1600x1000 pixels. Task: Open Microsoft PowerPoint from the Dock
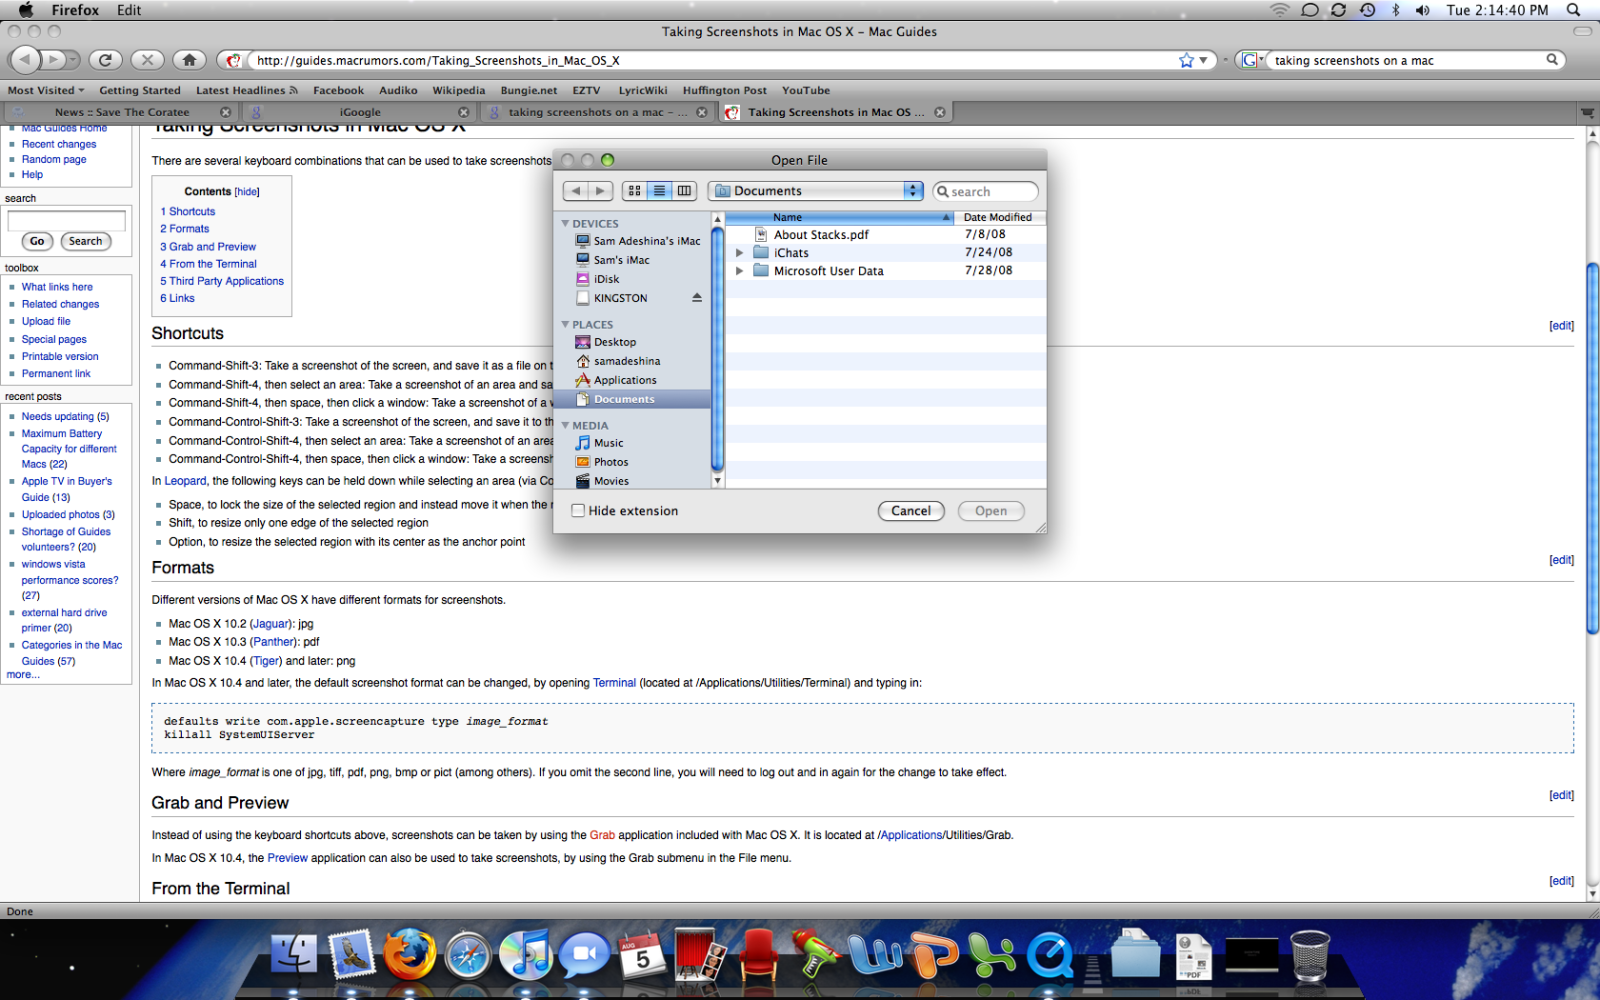(933, 956)
